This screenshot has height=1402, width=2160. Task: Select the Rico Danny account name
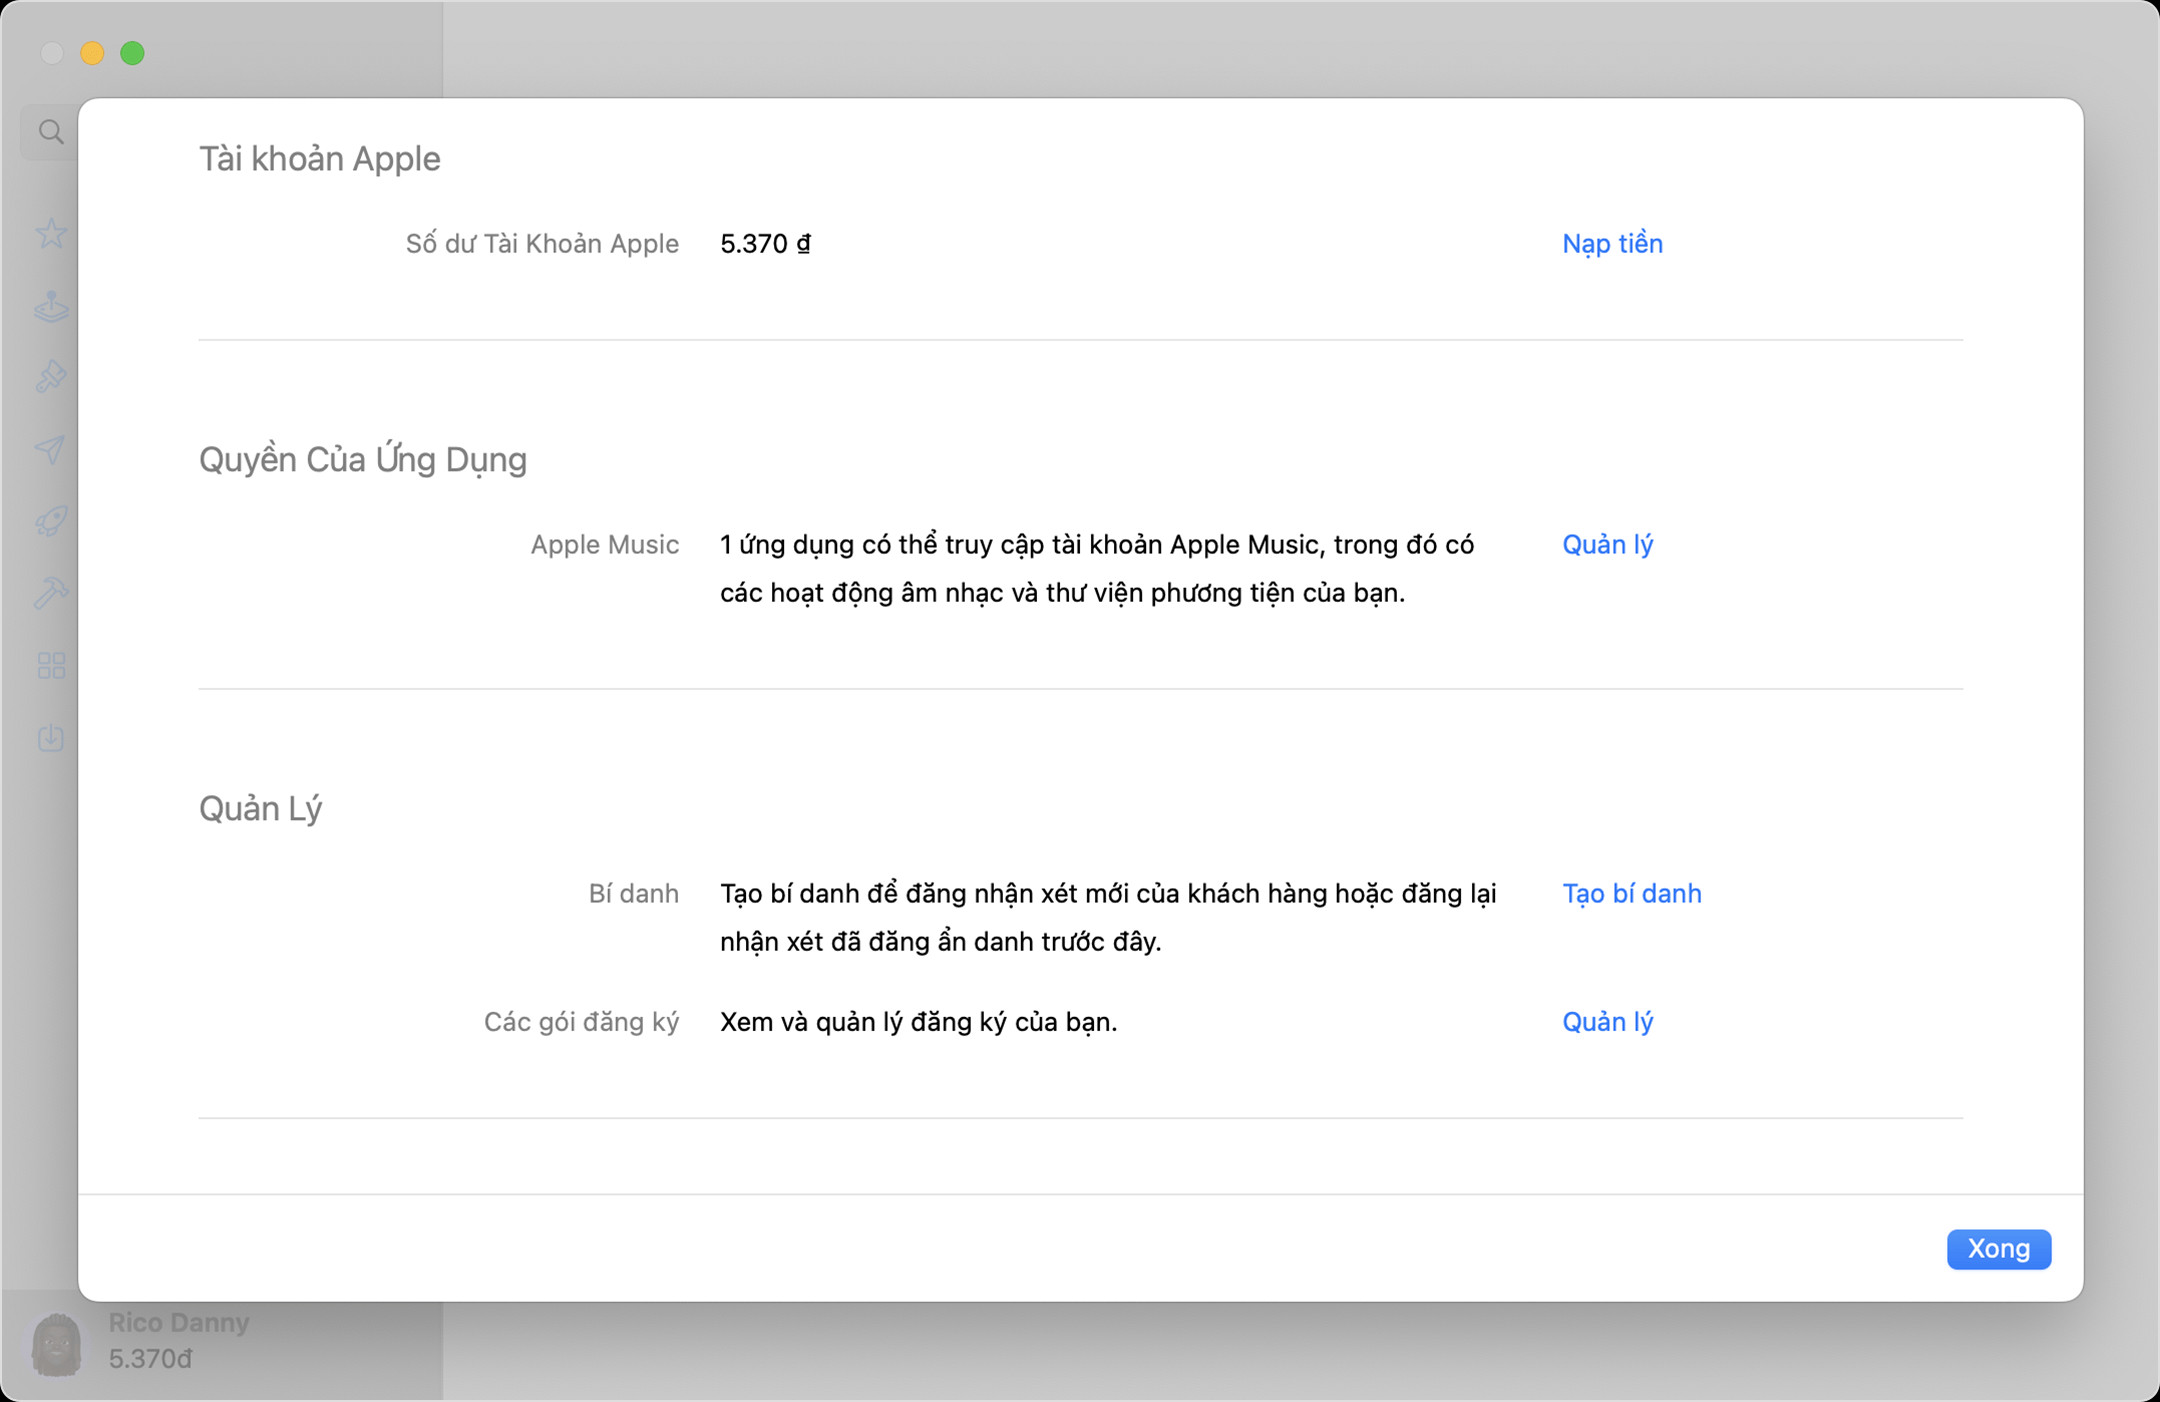tap(178, 1322)
